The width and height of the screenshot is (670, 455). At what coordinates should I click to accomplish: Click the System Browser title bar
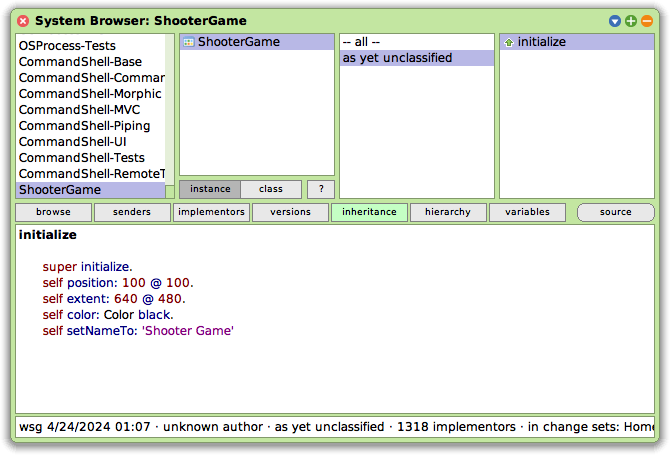[x=335, y=21]
